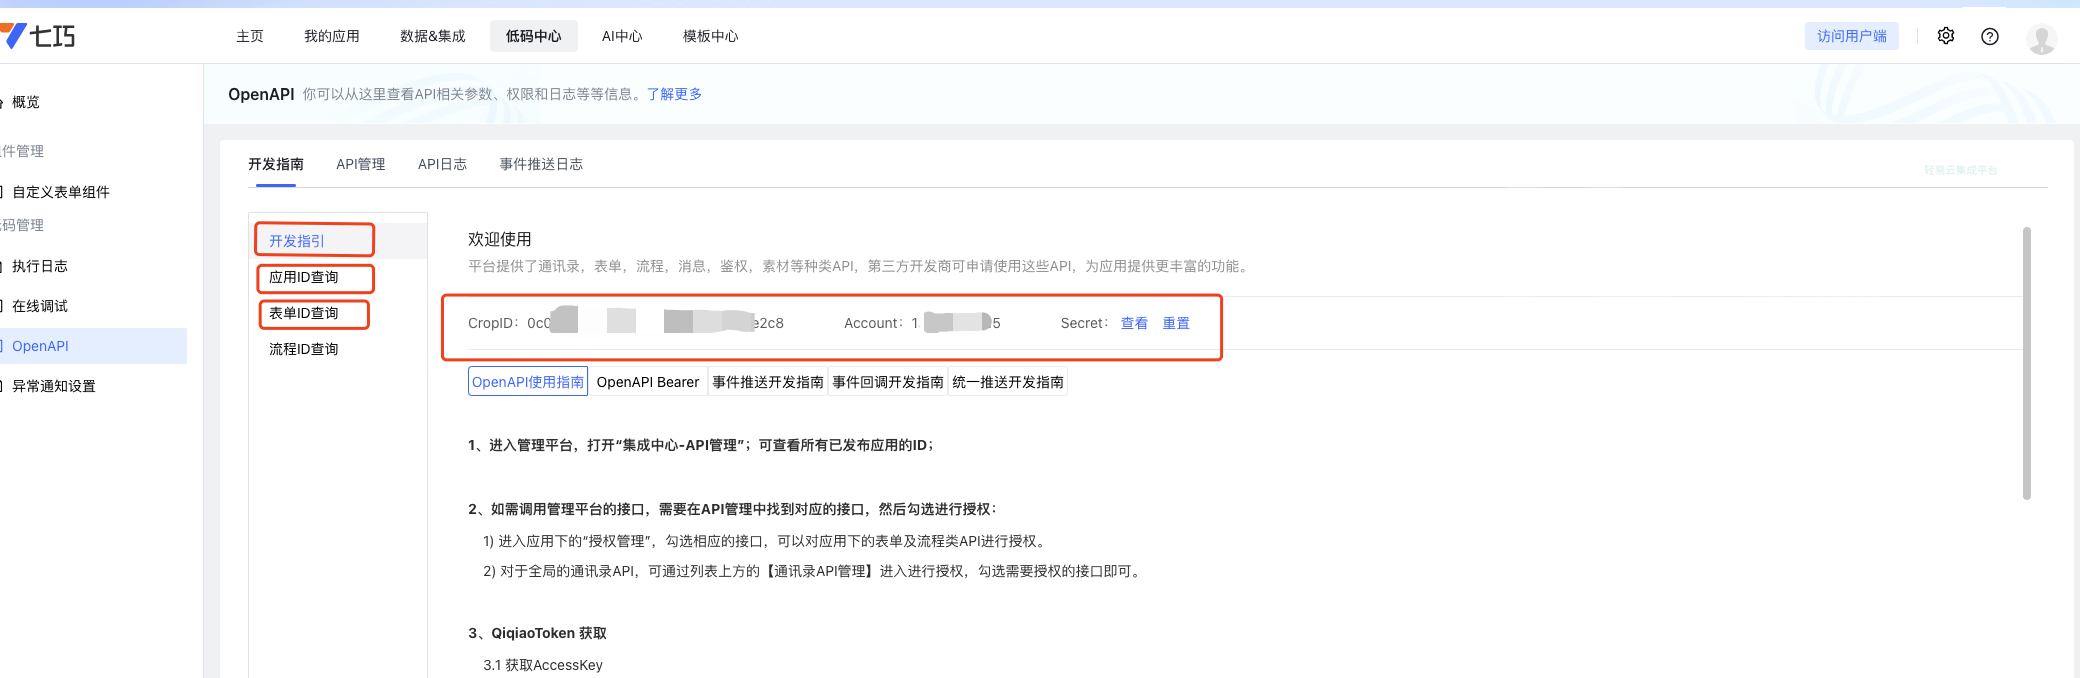The width and height of the screenshot is (2080, 678).
Task: Click the OpenAPI page title
Action: [x=261, y=94]
